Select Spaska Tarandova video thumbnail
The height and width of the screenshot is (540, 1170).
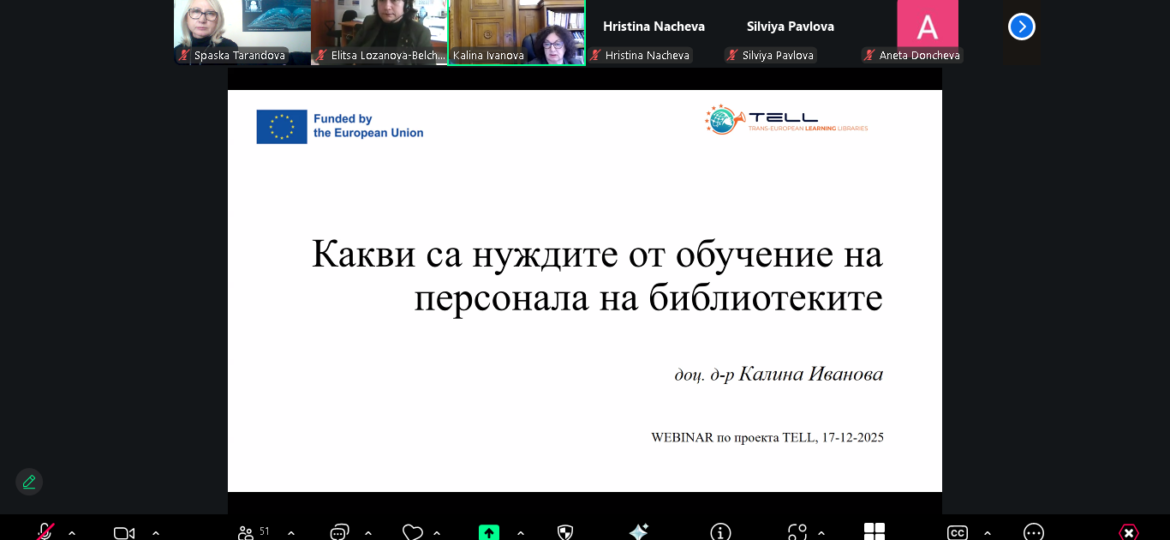[242, 32]
